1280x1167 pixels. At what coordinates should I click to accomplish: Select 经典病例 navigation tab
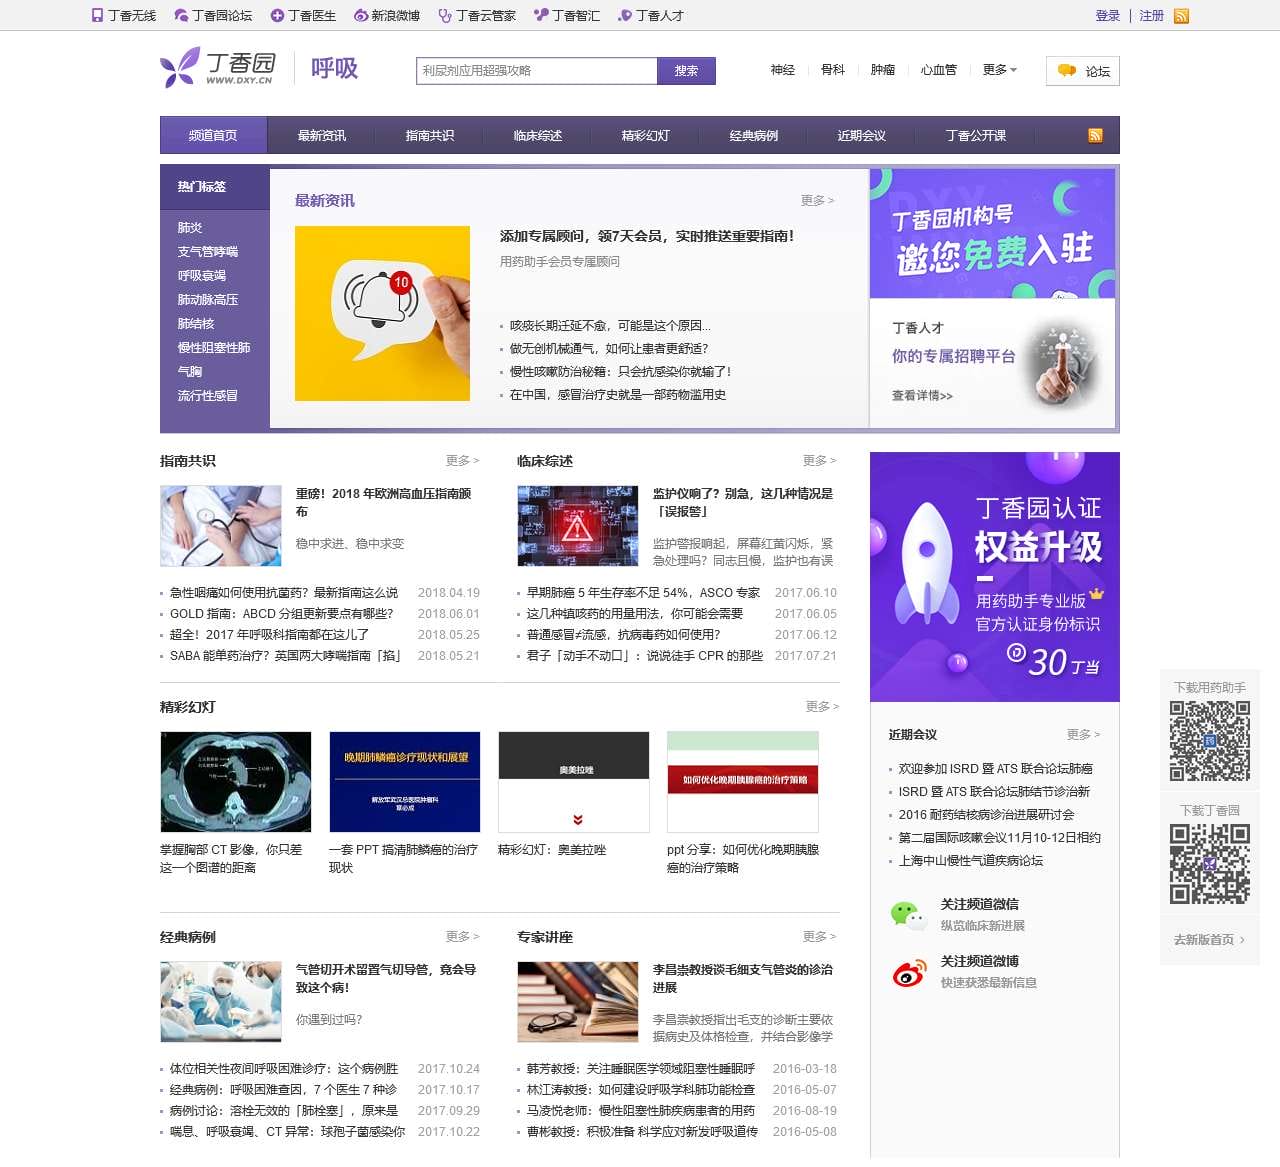(754, 135)
